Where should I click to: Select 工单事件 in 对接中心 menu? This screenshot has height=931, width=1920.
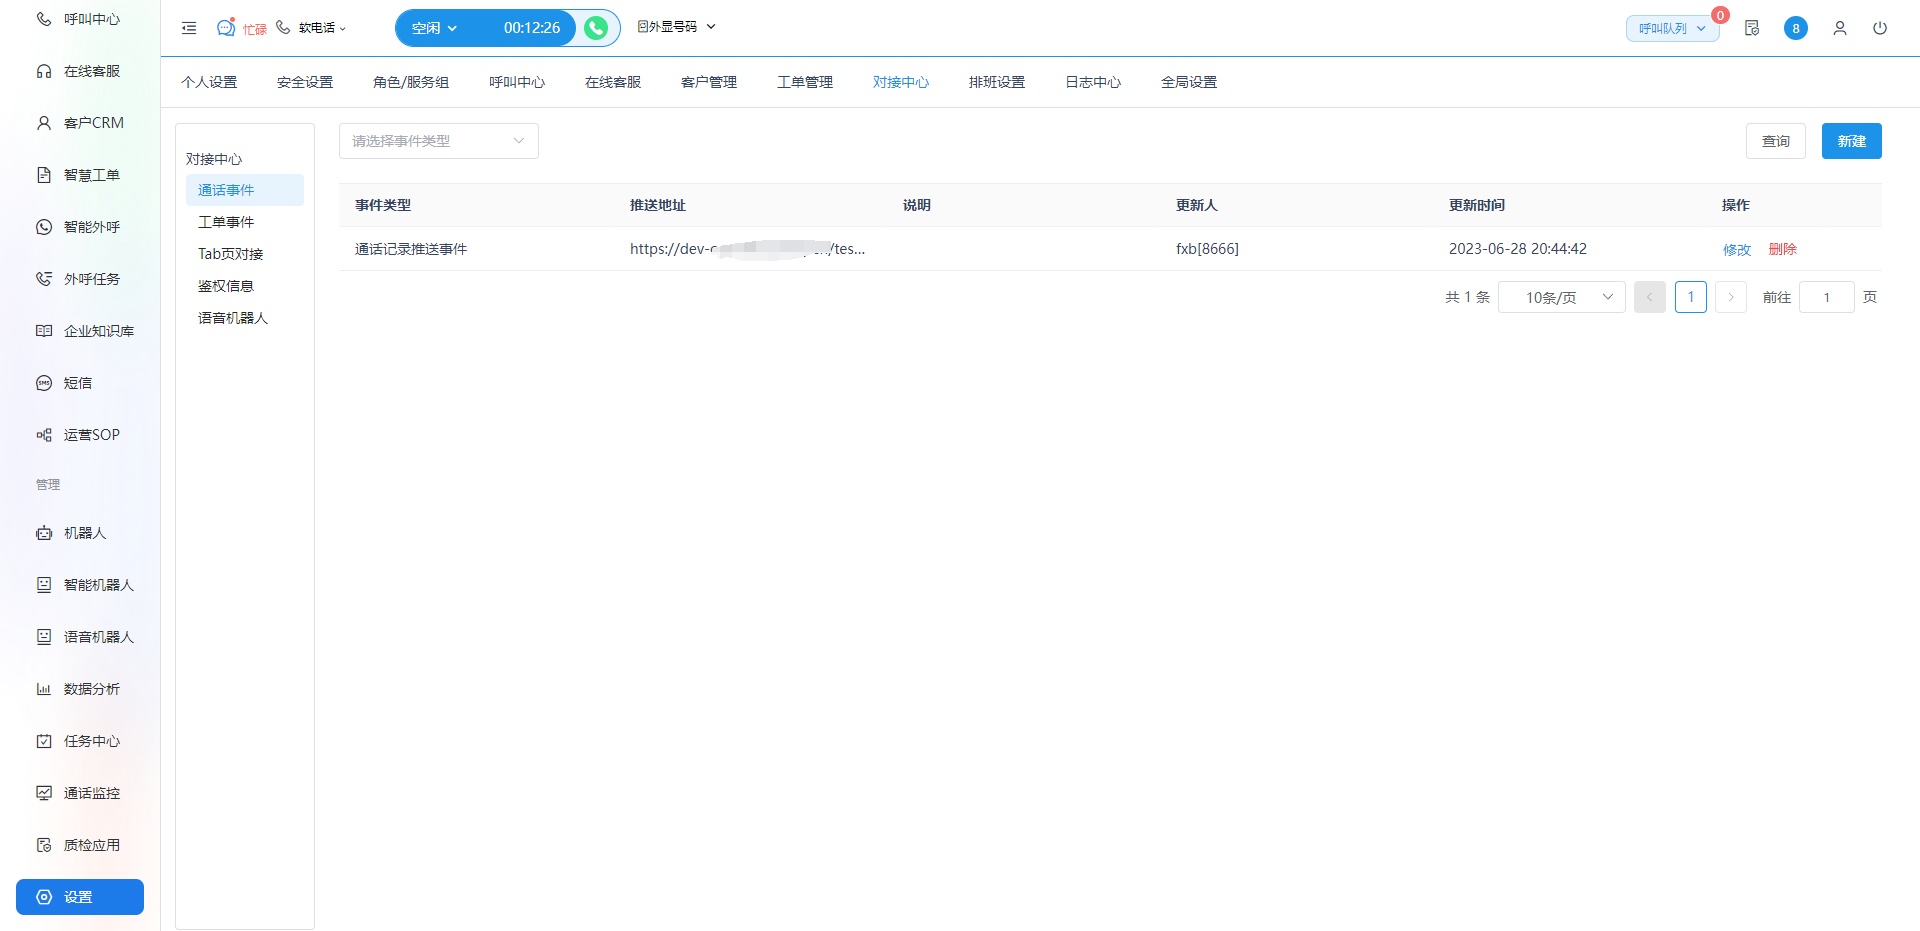pos(245,222)
